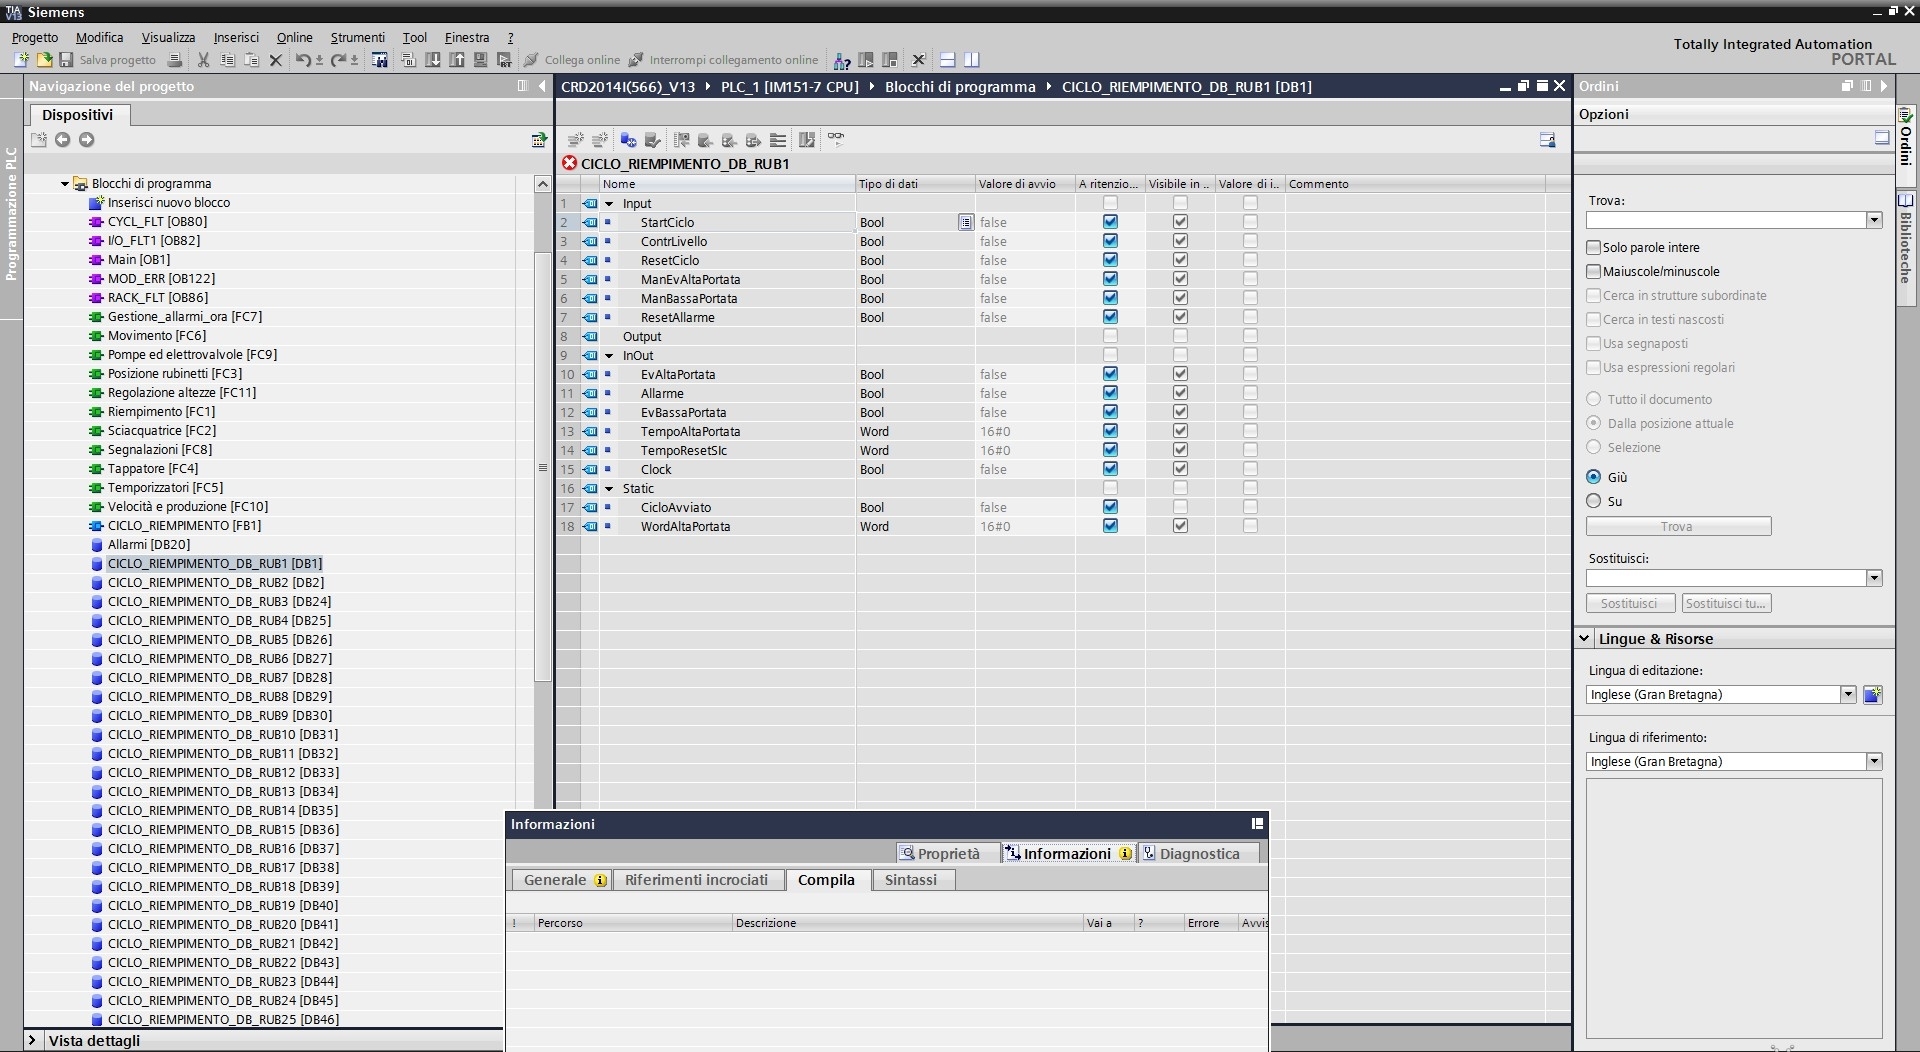
Task: Click the paste clipboard icon
Action: click(252, 60)
